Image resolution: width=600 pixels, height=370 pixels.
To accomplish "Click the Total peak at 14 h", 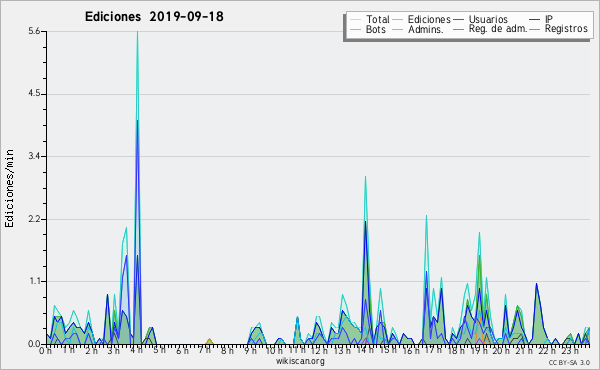I will (365, 178).
